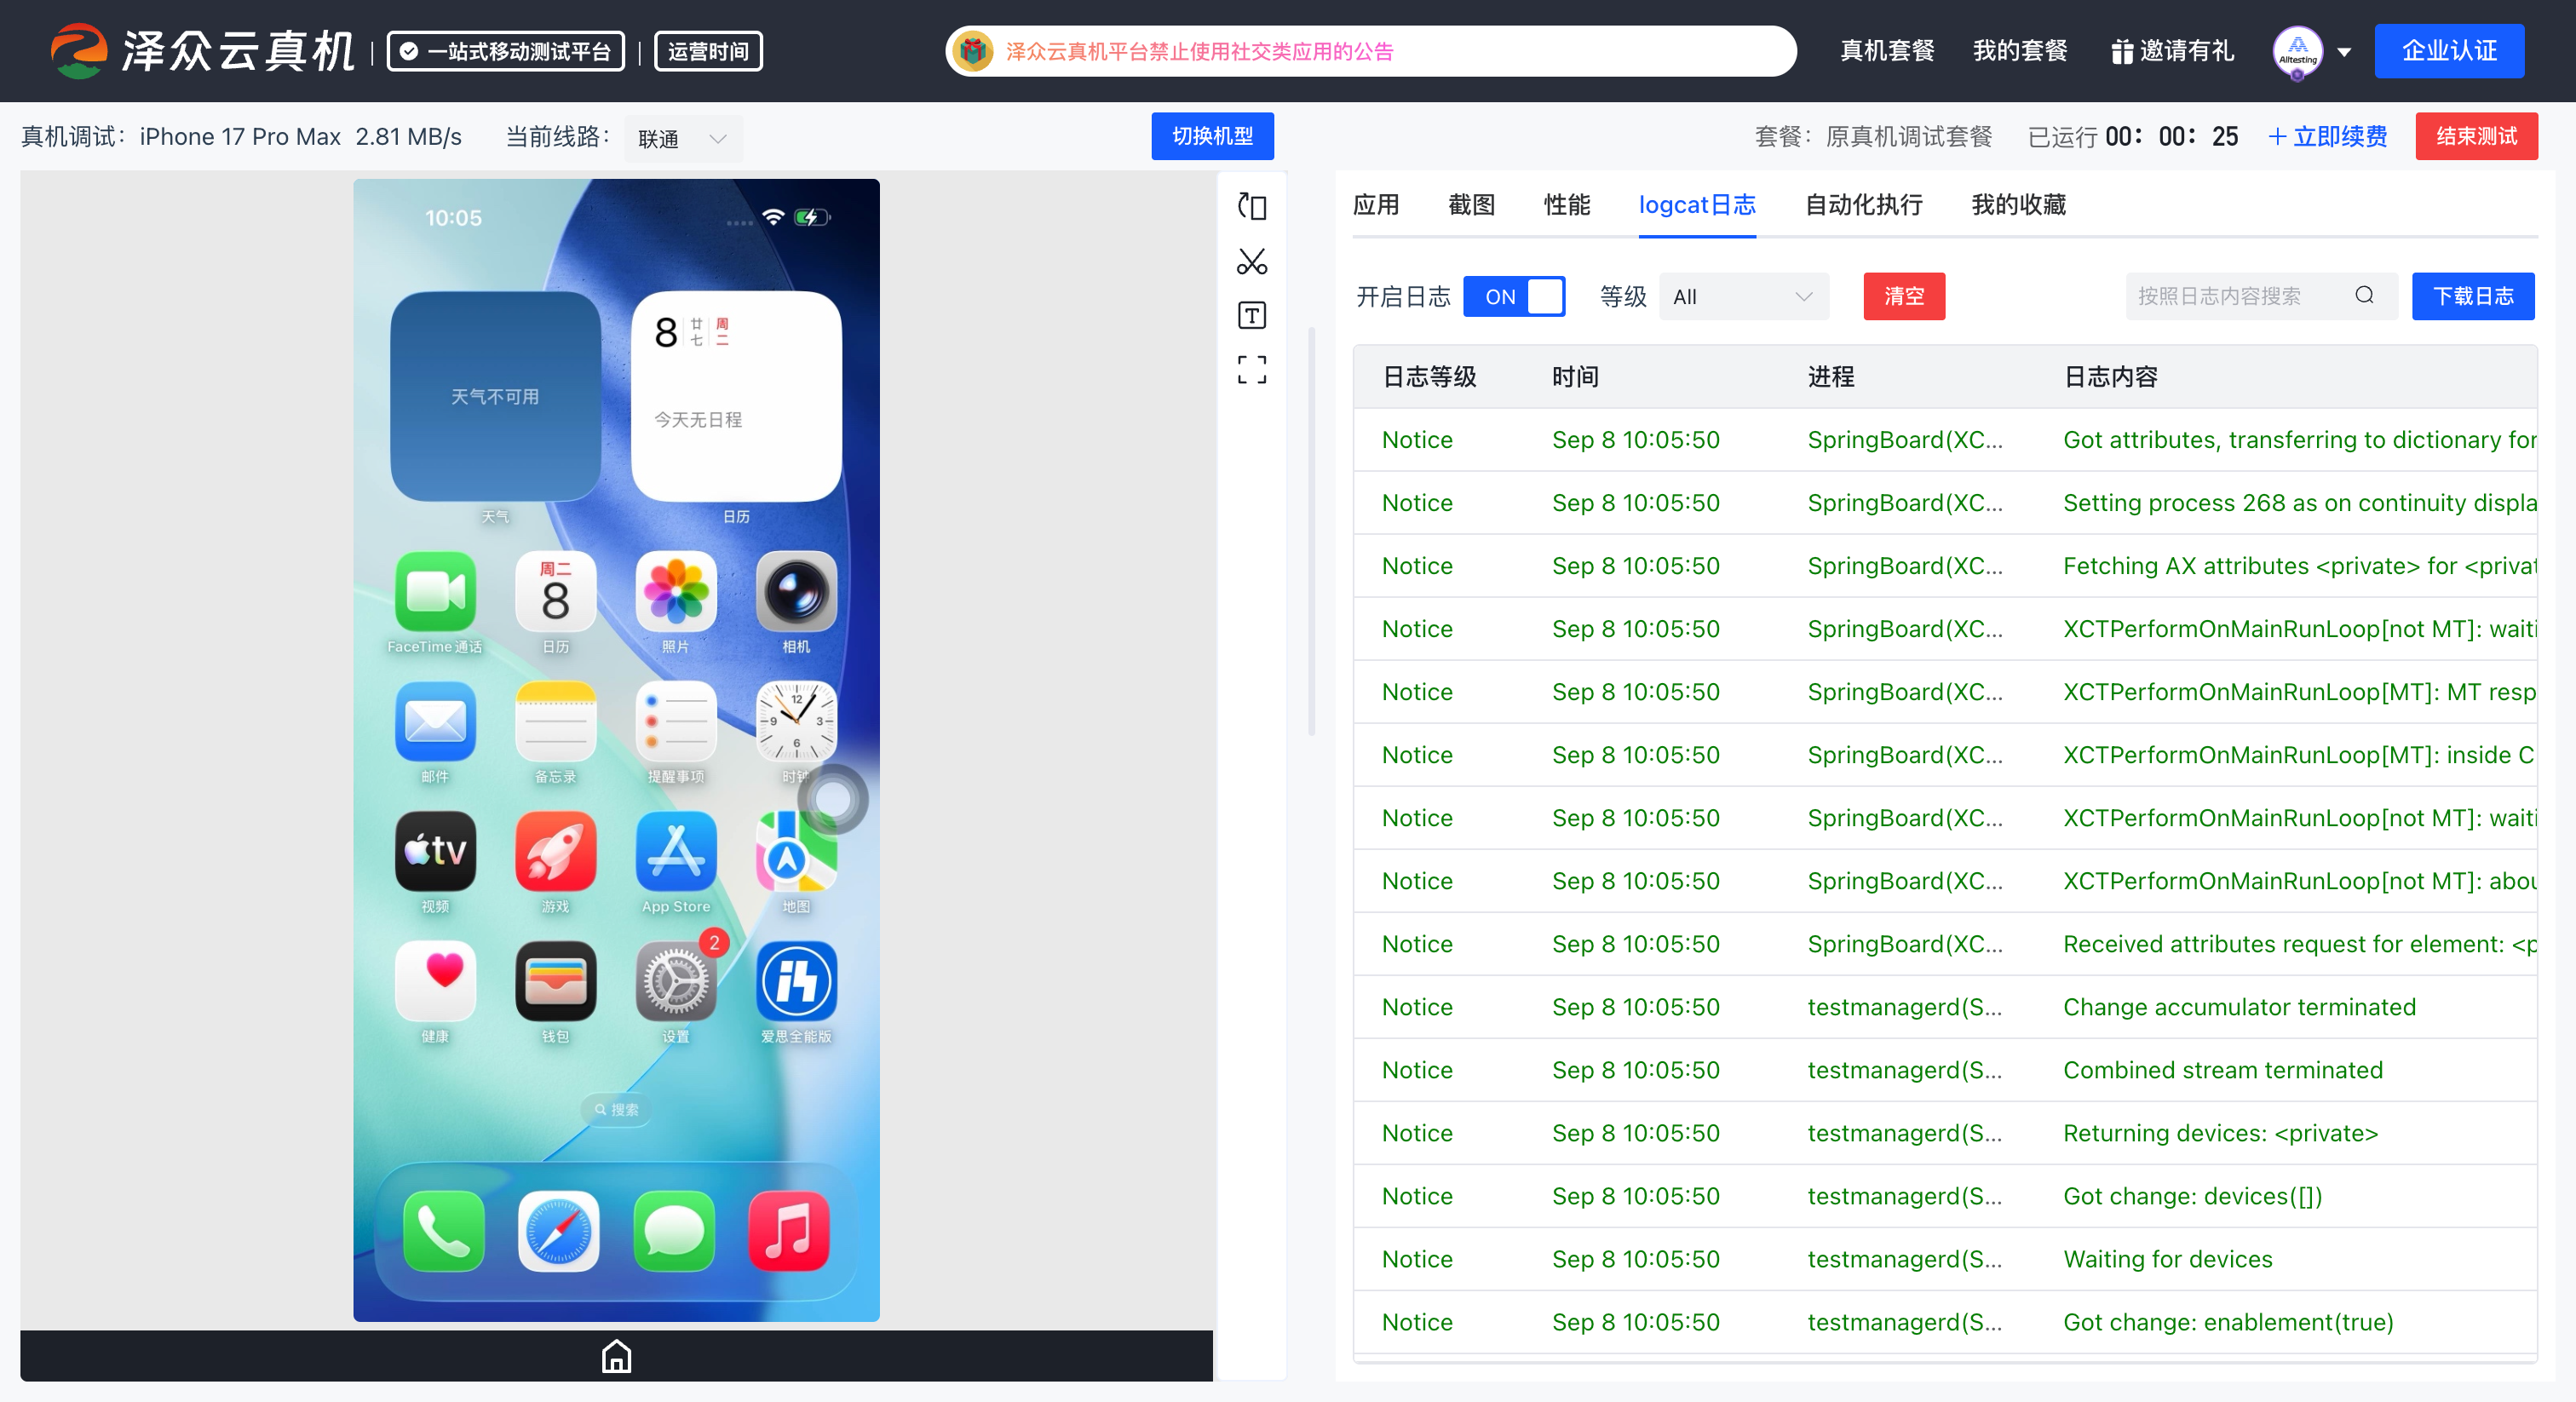Select the logcat日志 tab

pyautogui.click(x=1696, y=205)
